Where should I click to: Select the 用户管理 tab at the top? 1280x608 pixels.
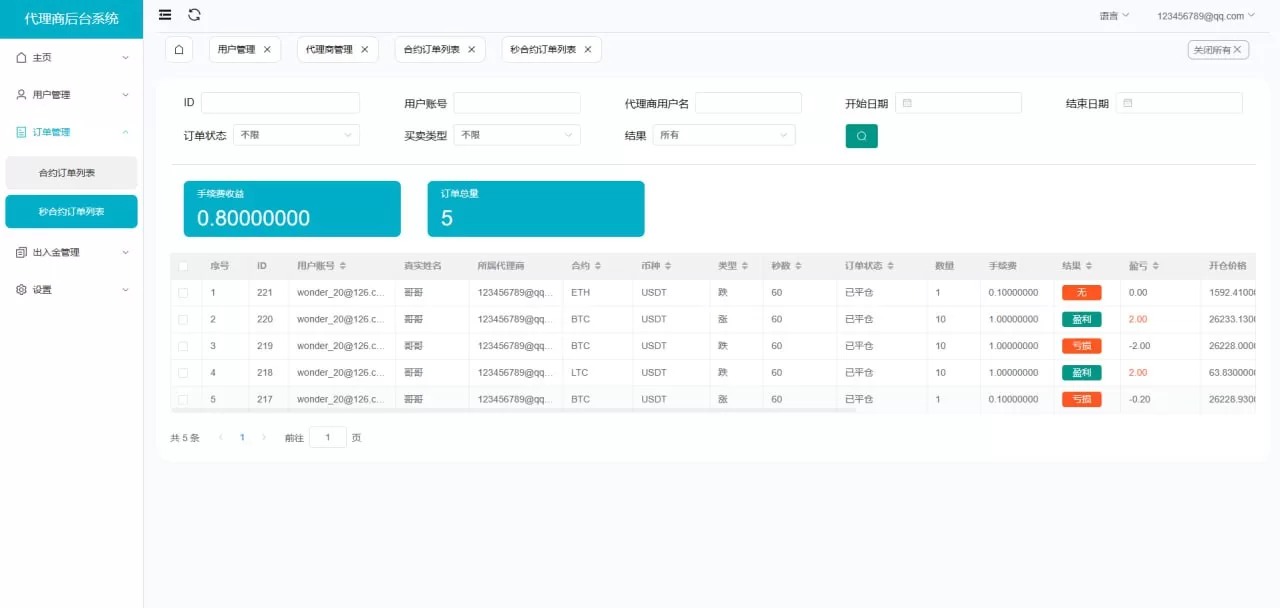tap(238, 48)
